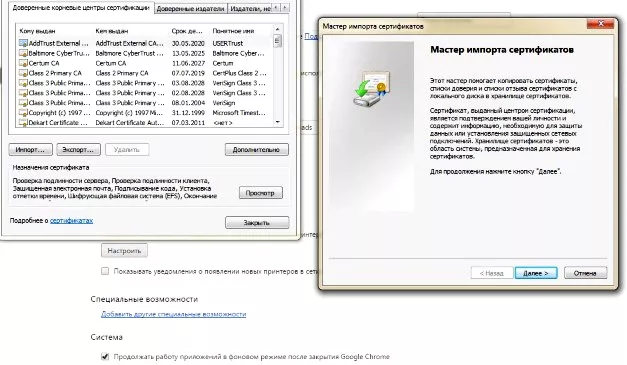Image resolution: width=627 pixels, height=365 pixels.
Task: Click the Экспорт... button
Action: tap(78, 150)
